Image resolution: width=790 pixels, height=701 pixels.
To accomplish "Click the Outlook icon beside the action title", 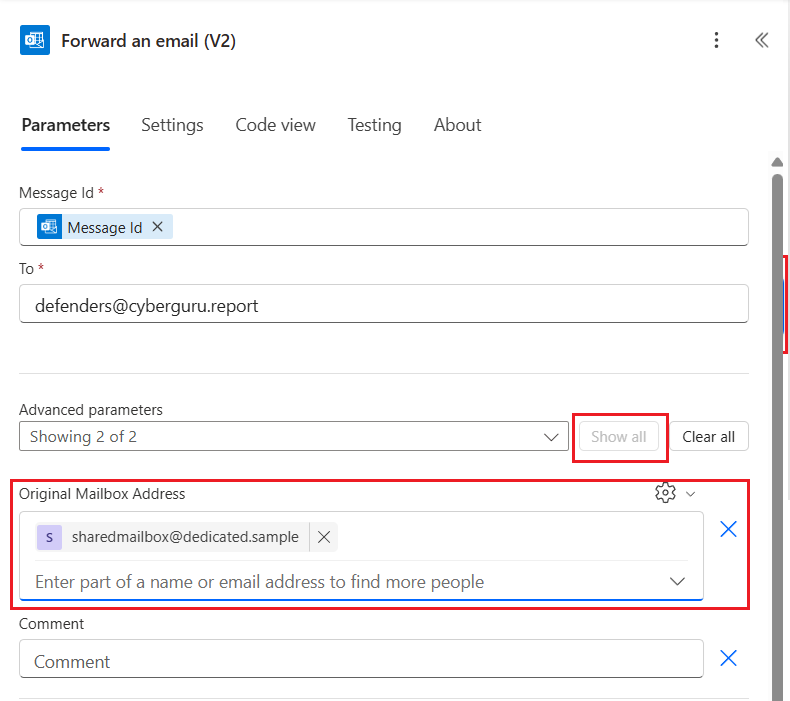I will (x=35, y=40).
